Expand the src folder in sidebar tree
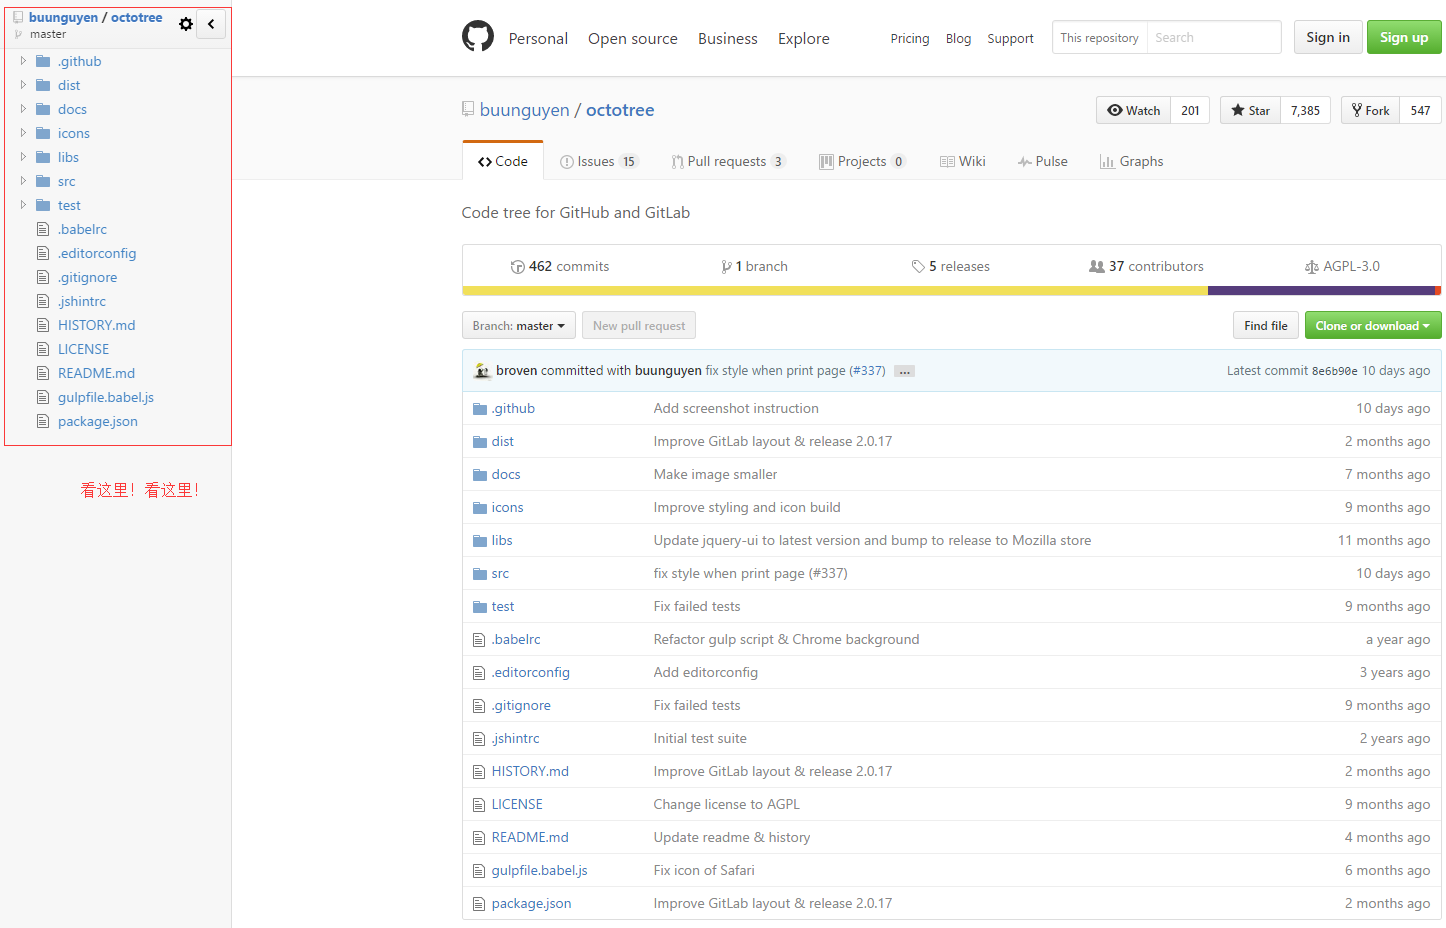Image resolution: width=1446 pixels, height=928 pixels. coord(24,181)
